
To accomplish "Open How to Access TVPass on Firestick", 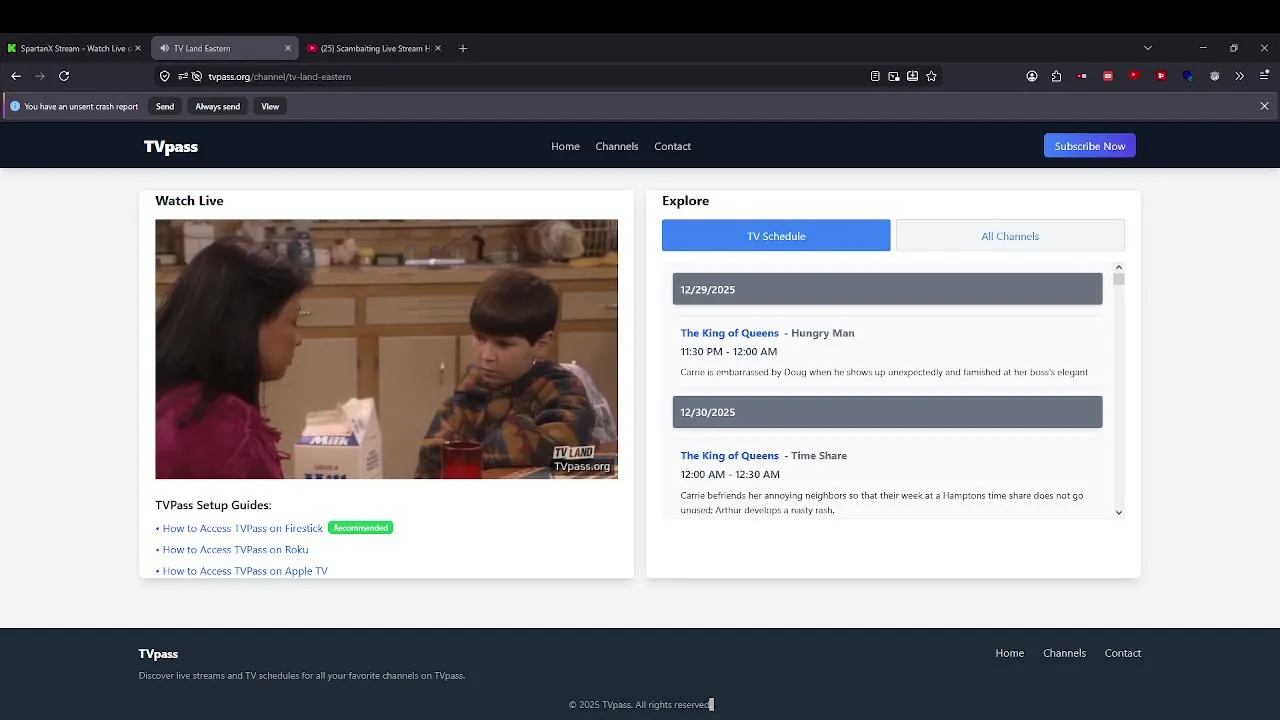I will click(243, 528).
